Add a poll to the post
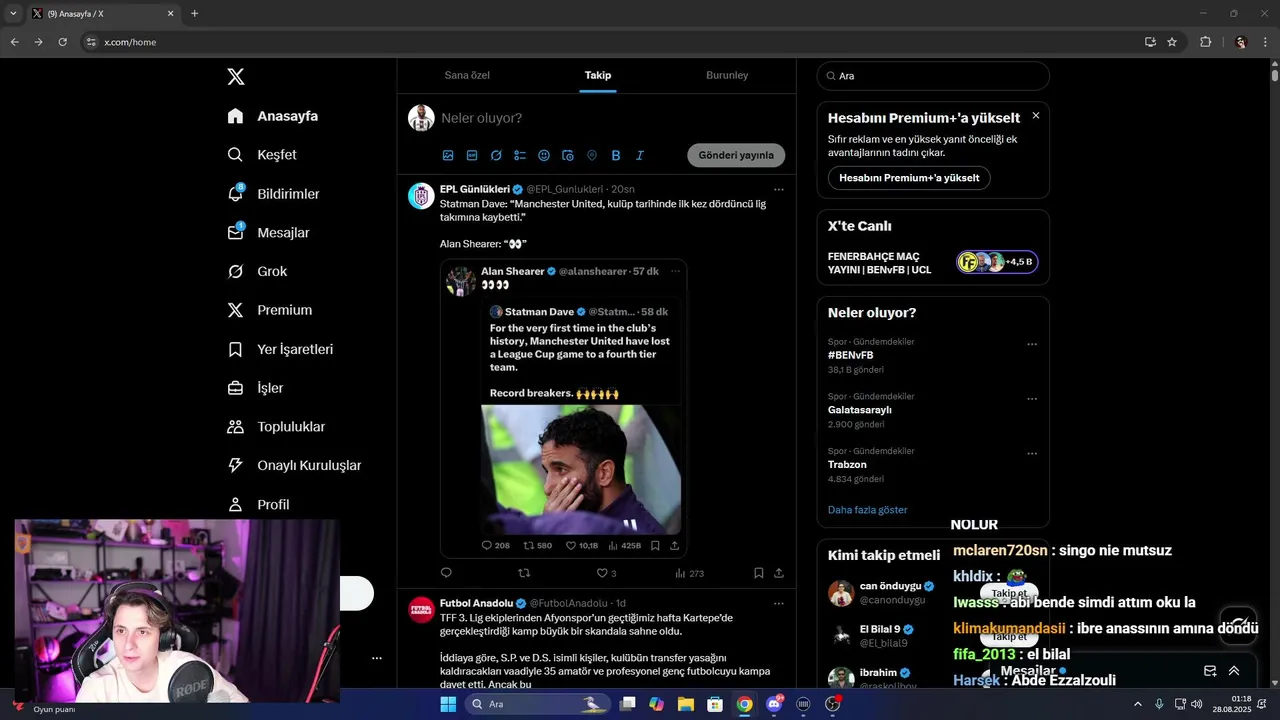Image resolution: width=1280 pixels, height=720 pixels. coord(520,156)
